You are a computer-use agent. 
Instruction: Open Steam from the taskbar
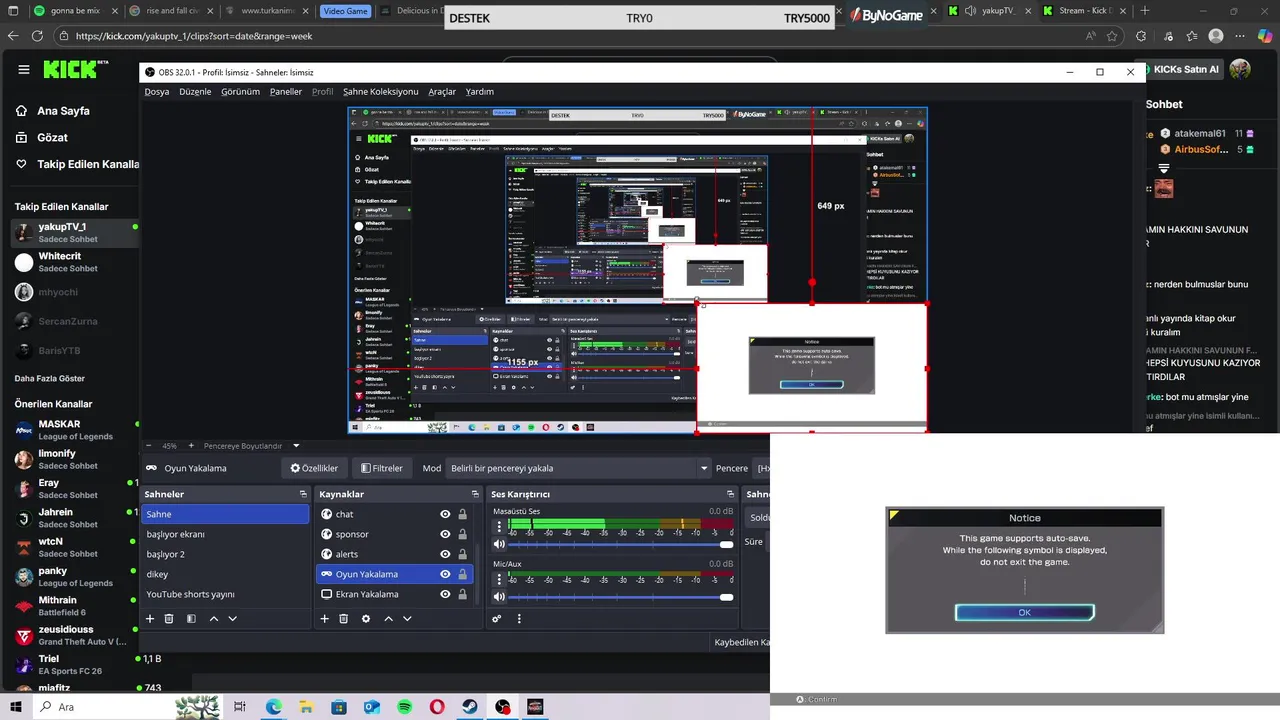pos(470,707)
